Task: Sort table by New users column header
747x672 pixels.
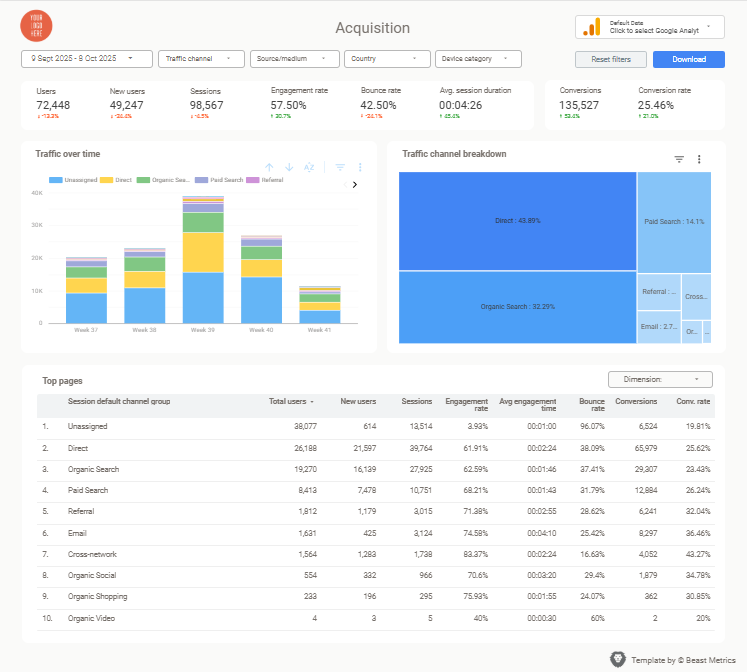Action: tap(358, 401)
